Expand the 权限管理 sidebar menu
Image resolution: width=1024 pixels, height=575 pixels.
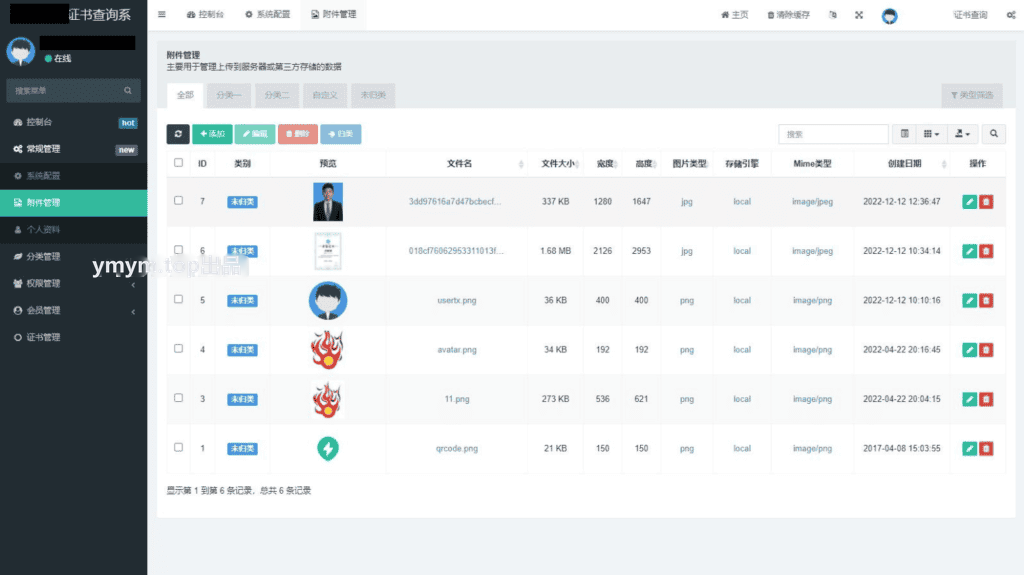(x=73, y=284)
